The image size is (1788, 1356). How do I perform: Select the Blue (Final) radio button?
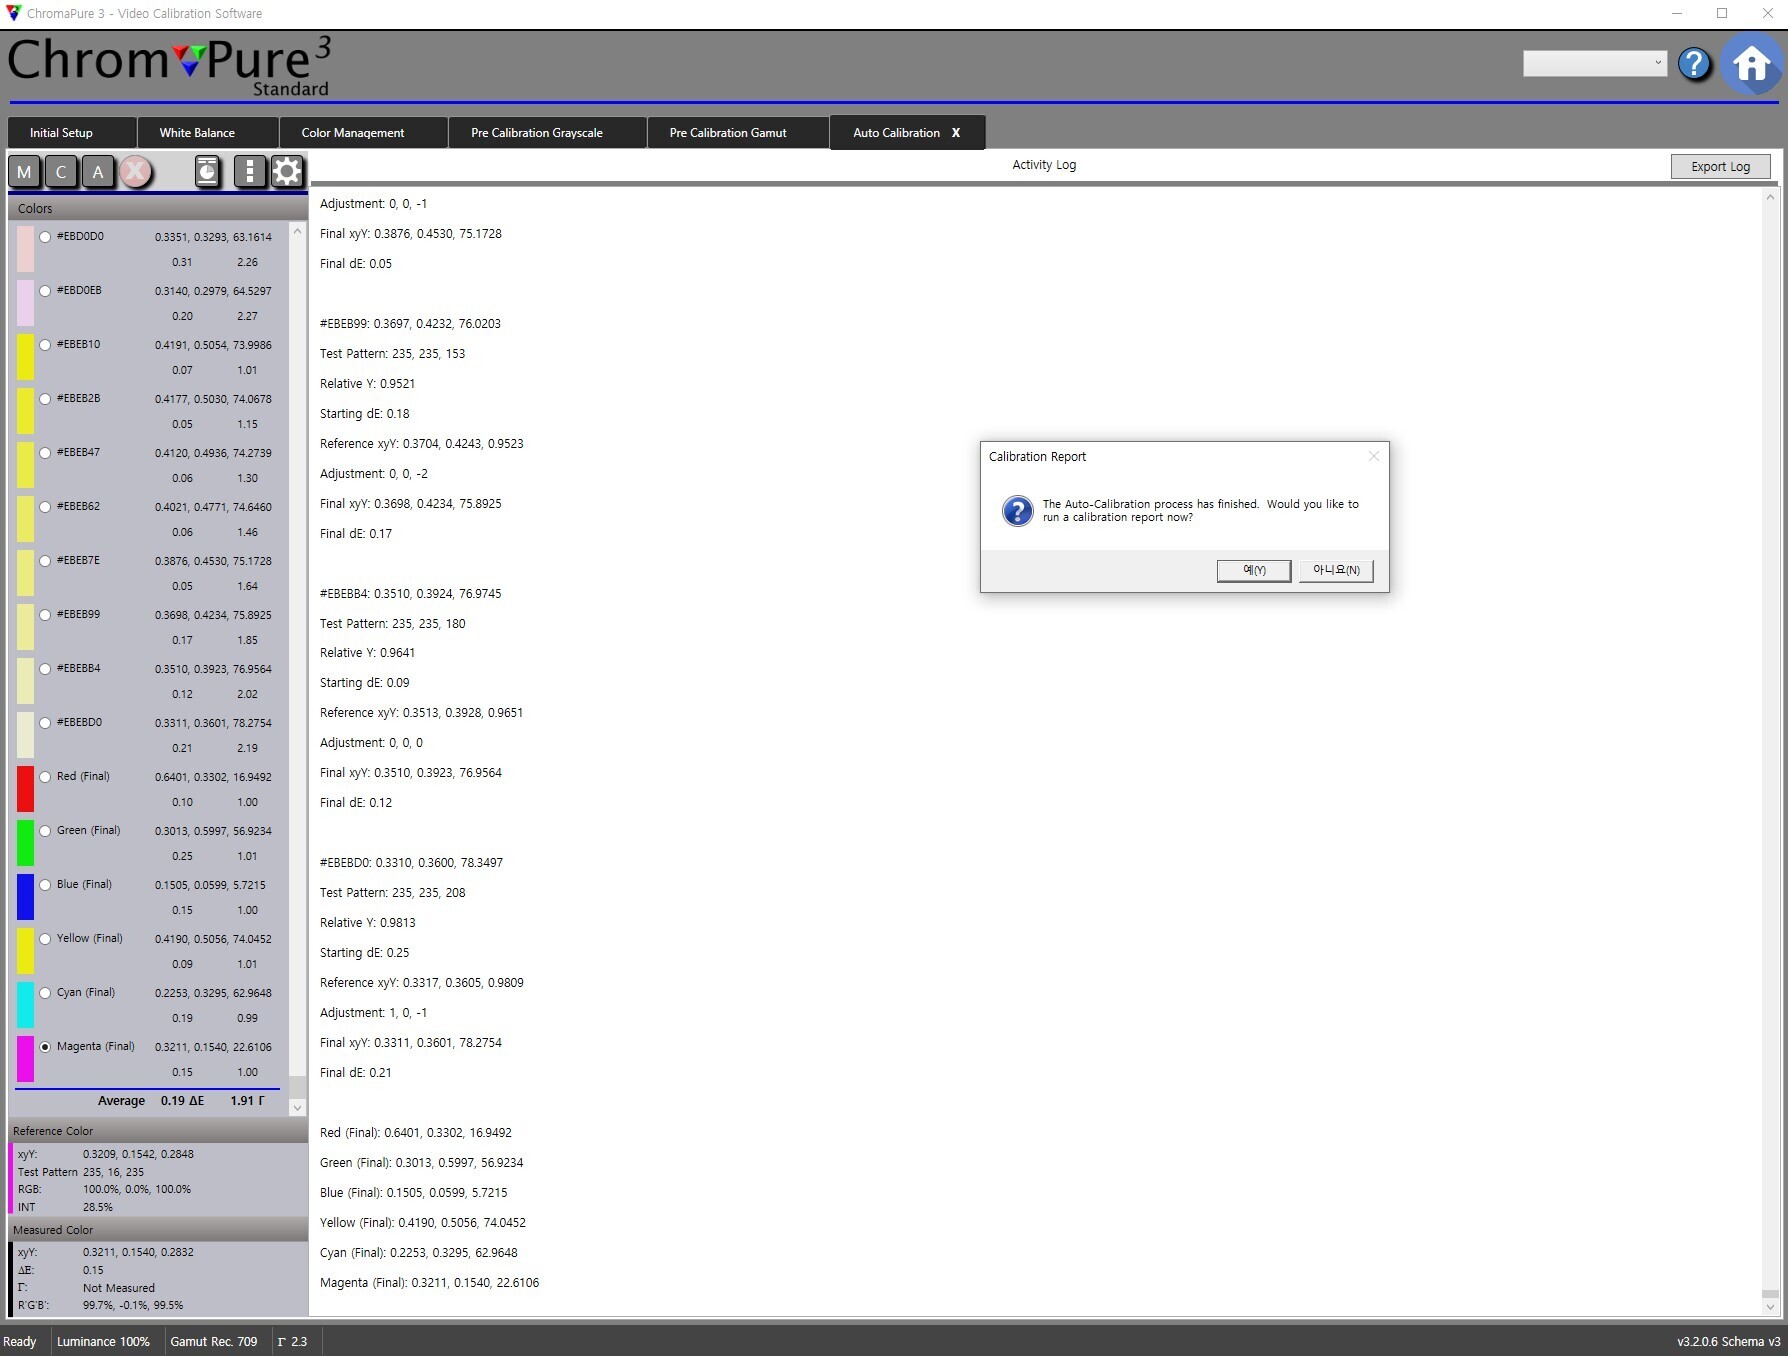pos(45,885)
